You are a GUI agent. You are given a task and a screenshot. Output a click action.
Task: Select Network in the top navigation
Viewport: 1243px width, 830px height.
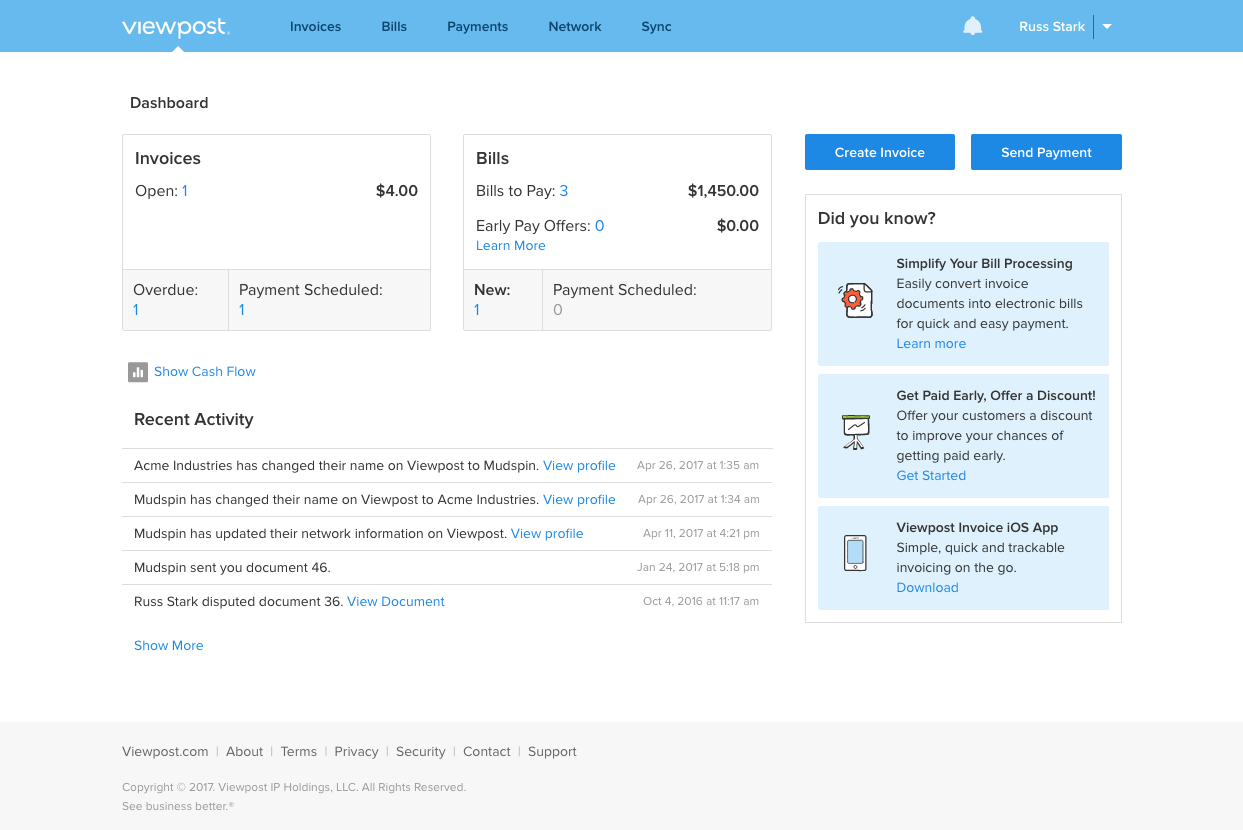575,27
